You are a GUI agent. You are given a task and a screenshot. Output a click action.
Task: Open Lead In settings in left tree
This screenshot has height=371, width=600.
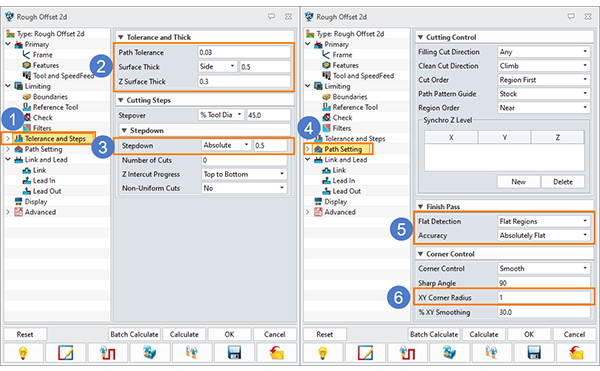coord(44,181)
